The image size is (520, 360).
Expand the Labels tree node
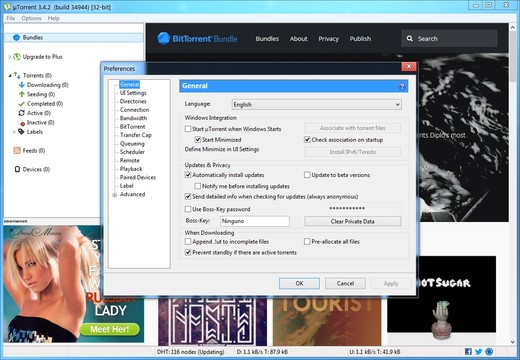point(14,132)
